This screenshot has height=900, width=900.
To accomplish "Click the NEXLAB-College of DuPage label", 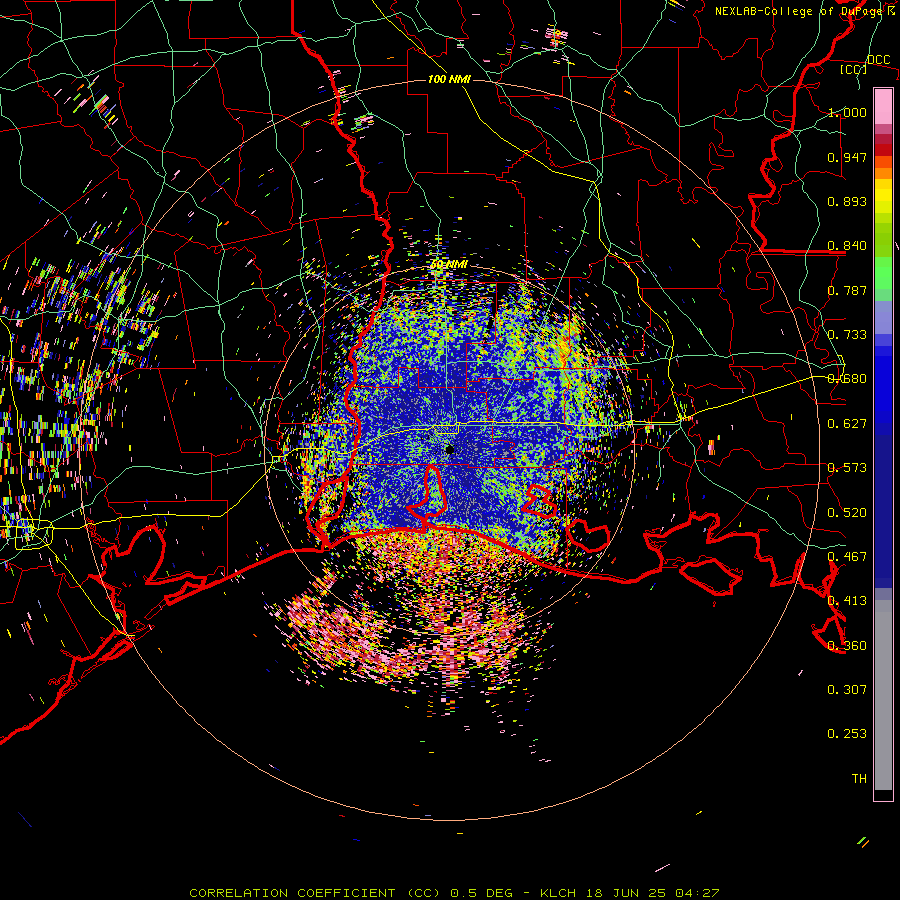I will tap(798, 11).
